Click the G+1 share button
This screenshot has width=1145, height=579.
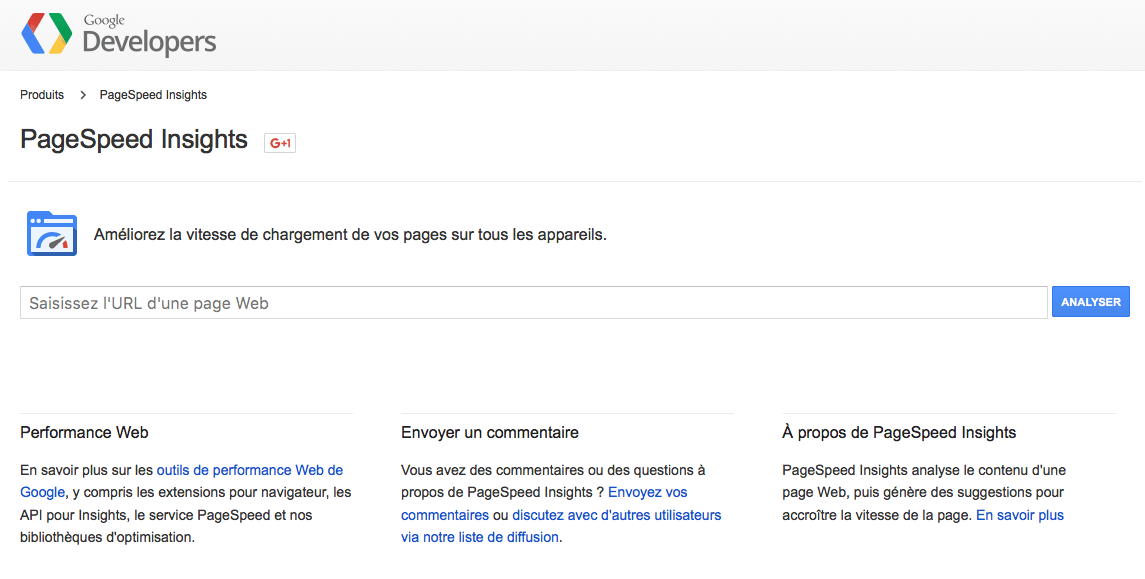tap(280, 143)
